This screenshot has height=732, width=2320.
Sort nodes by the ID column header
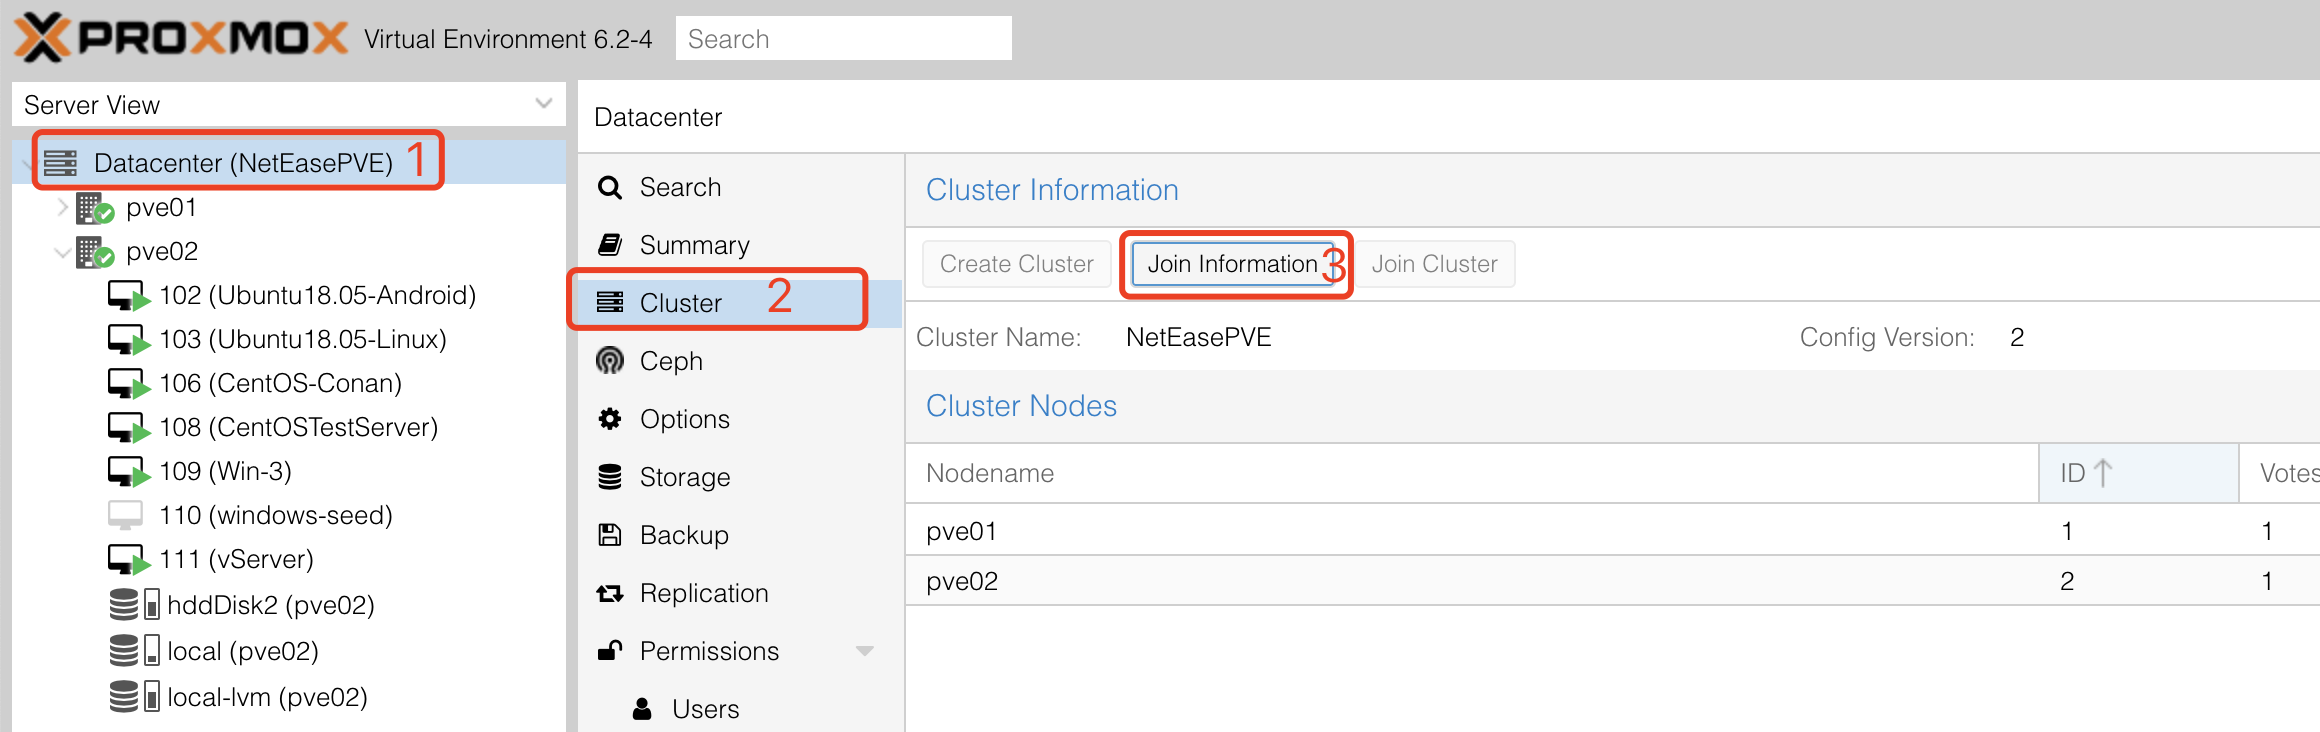tap(2138, 473)
